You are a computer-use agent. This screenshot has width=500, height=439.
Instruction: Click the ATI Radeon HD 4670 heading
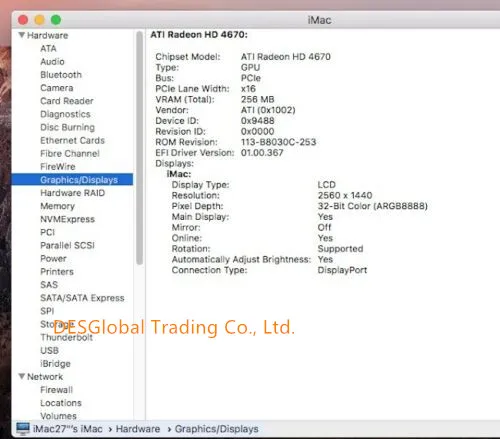(x=199, y=35)
